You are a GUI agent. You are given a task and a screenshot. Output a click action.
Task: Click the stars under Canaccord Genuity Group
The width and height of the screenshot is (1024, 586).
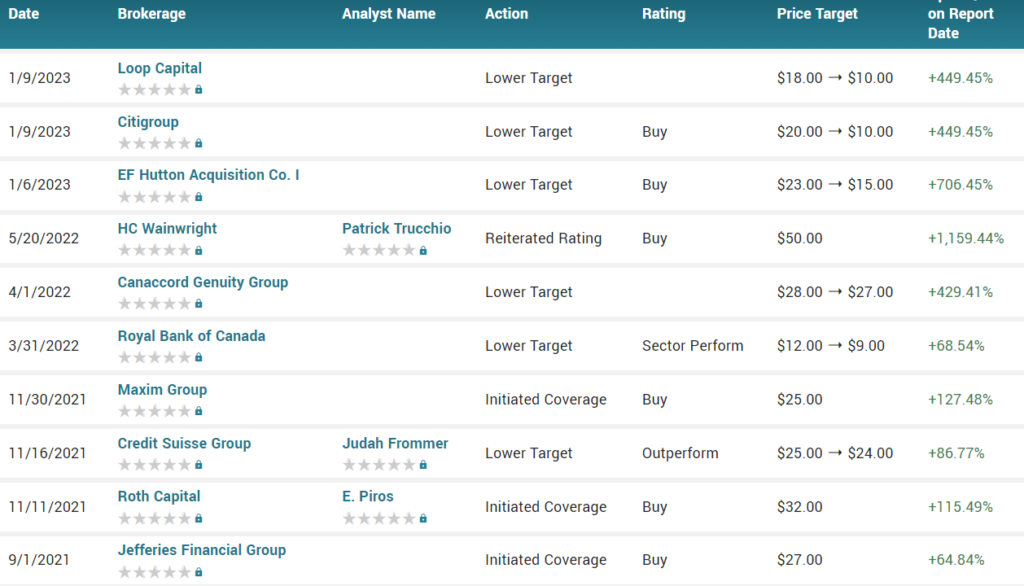pyautogui.click(x=154, y=304)
